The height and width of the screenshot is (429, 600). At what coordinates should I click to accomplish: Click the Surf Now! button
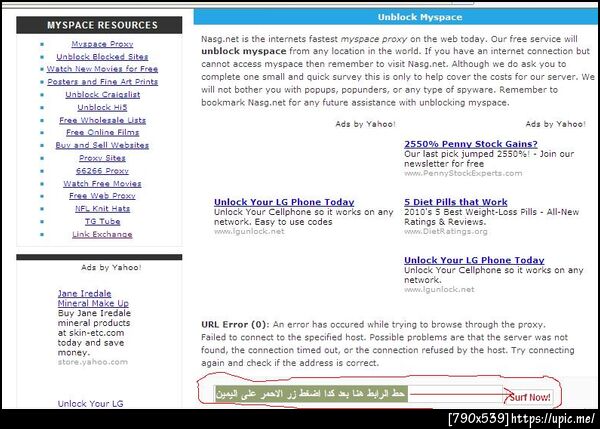530,397
